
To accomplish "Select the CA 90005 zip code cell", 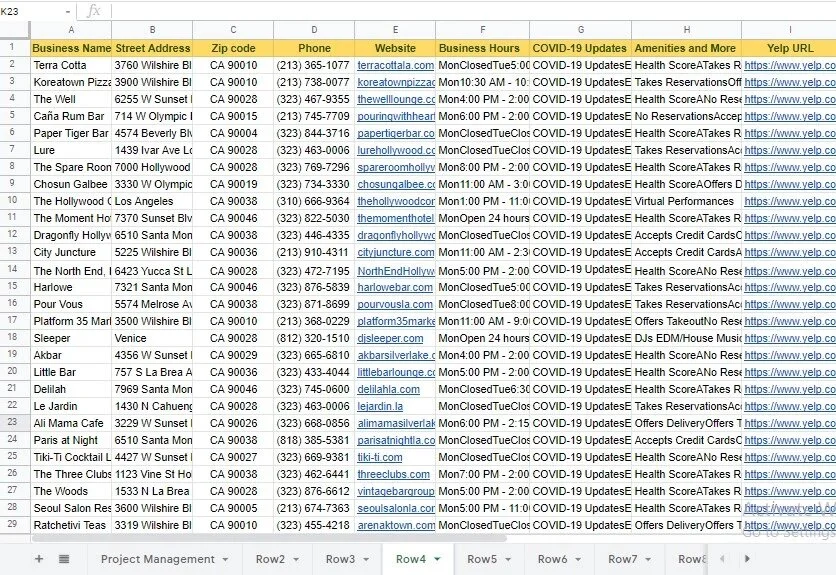I will [x=234, y=508].
